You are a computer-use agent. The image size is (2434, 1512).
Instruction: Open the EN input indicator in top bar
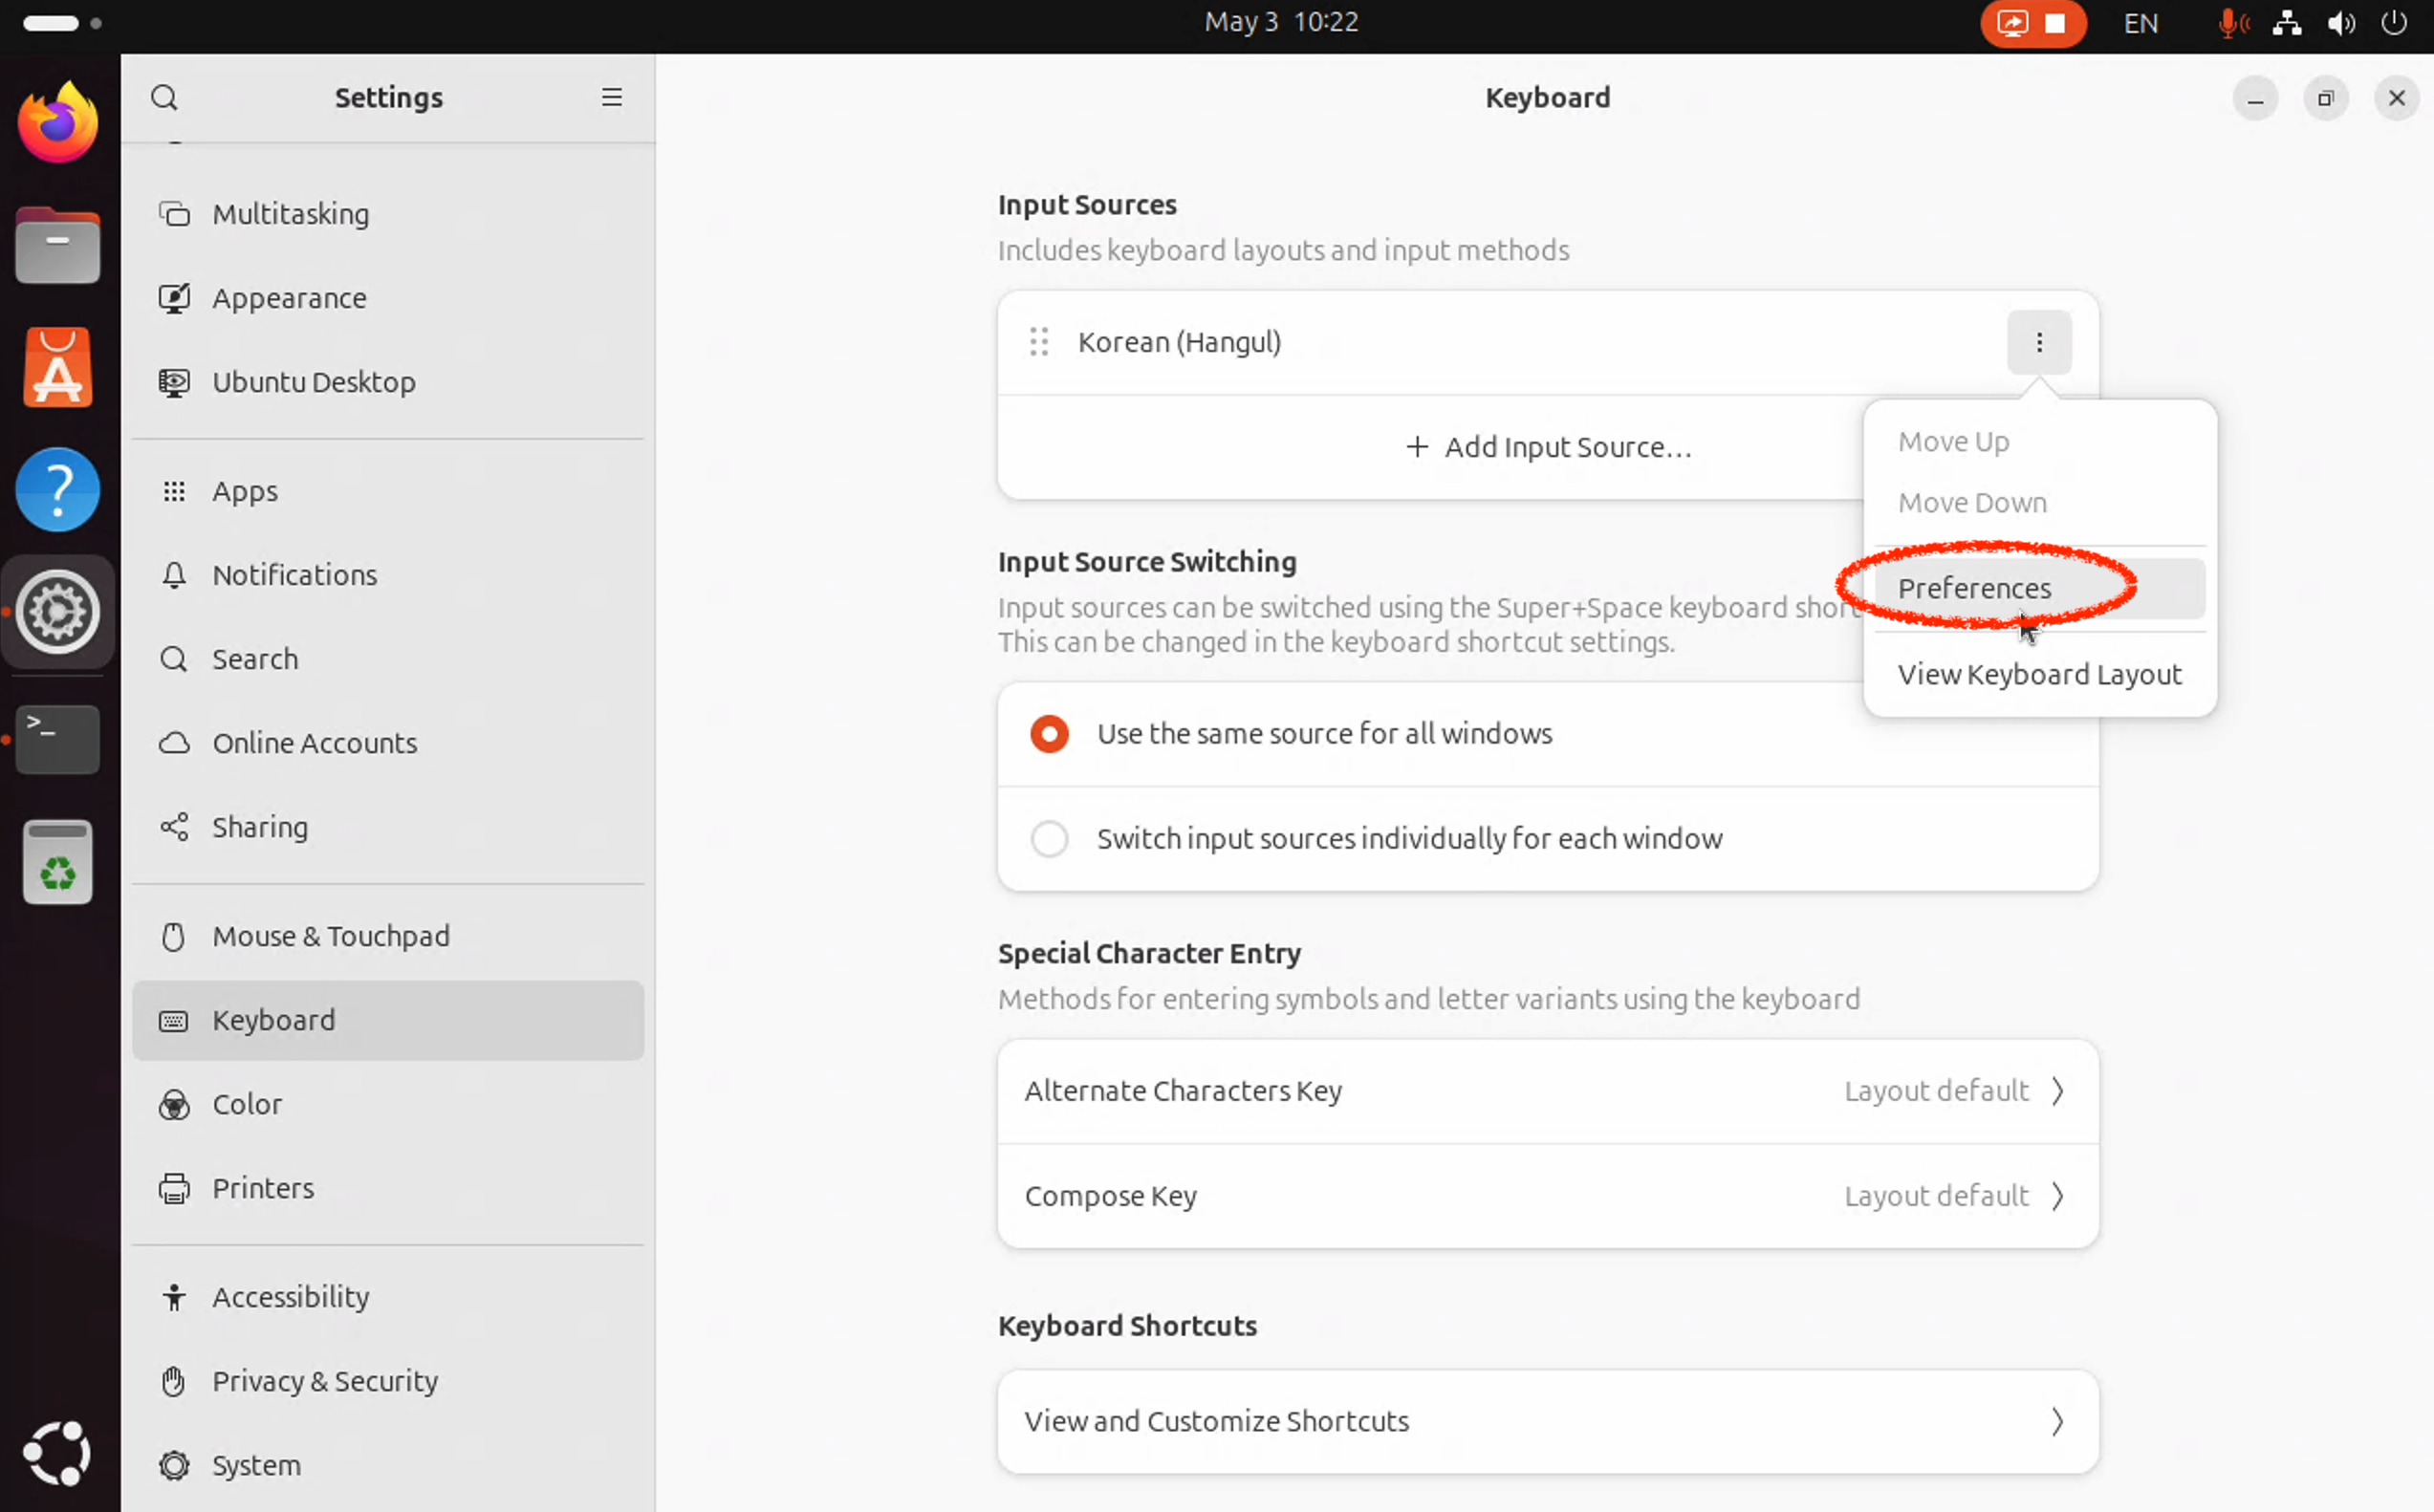pos(2140,22)
